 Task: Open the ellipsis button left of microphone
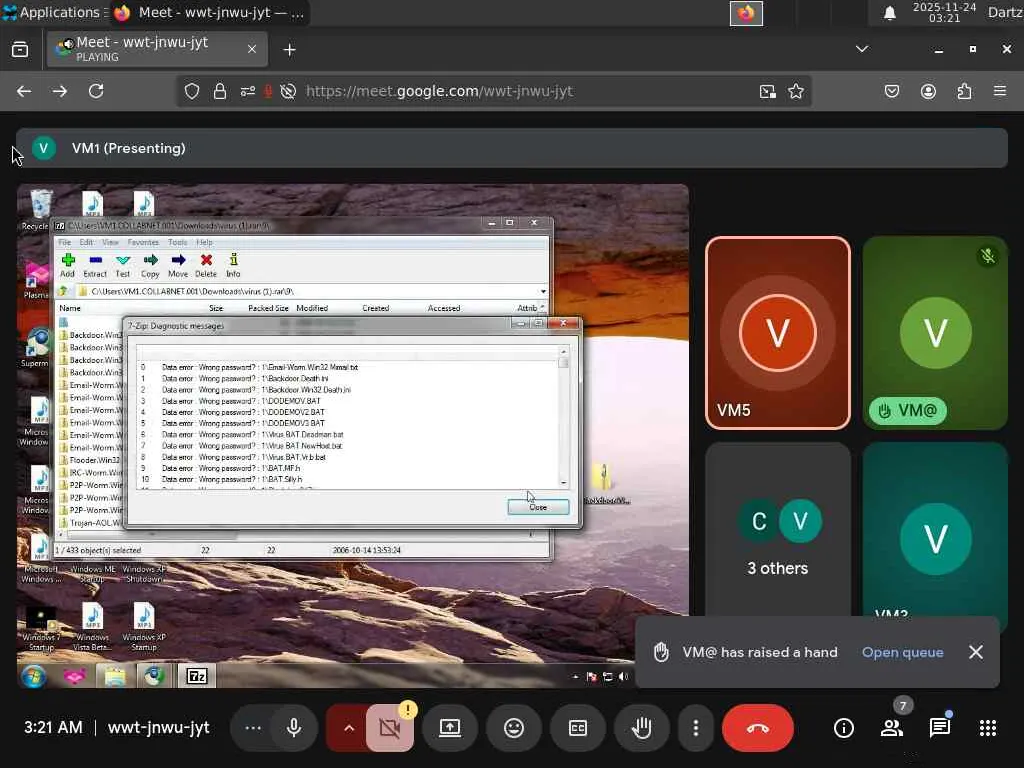(253, 728)
